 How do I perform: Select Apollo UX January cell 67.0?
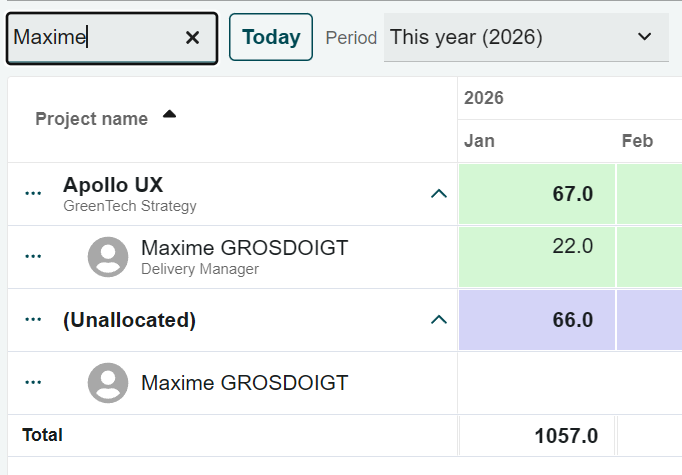(537, 194)
